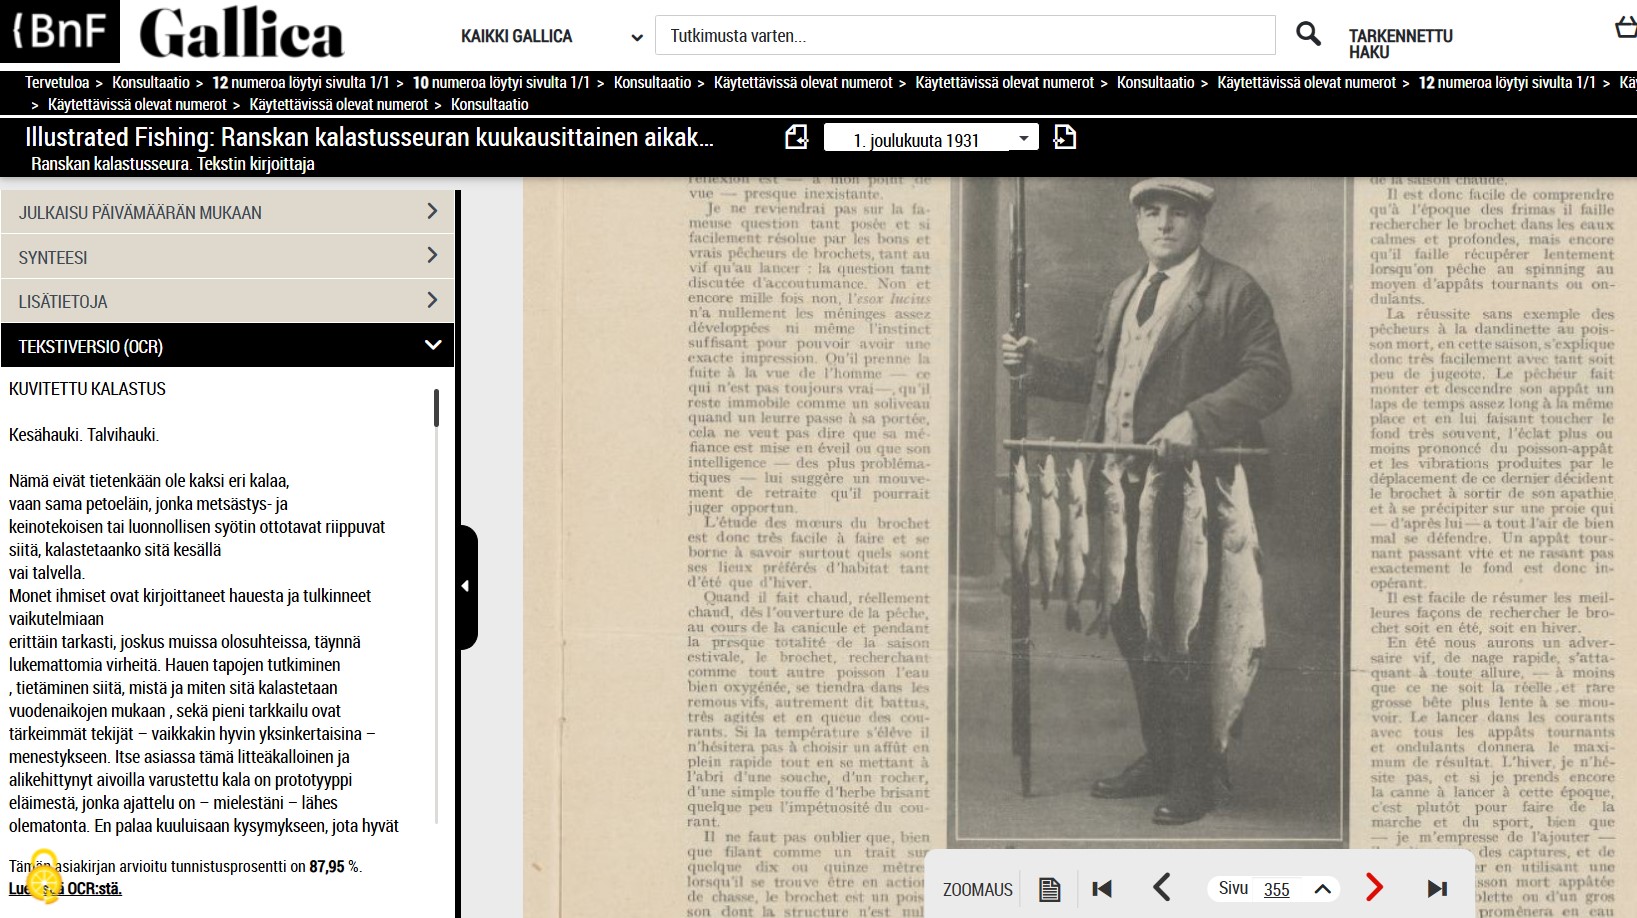Go to previous page arrow

click(1162, 887)
